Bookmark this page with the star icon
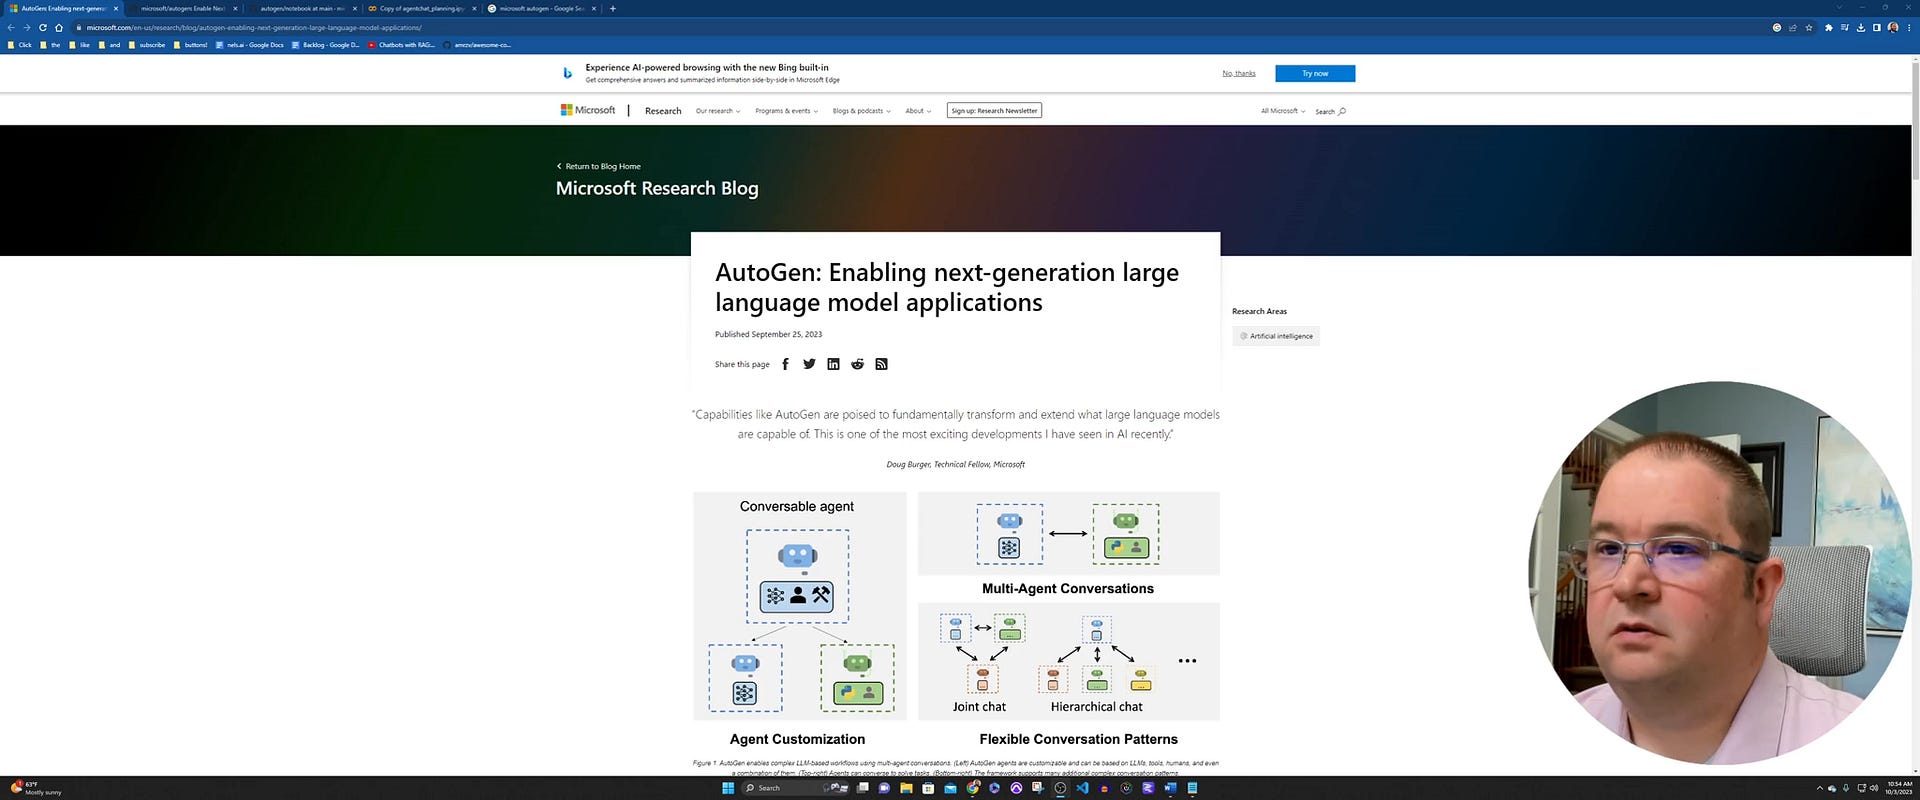Screen dimensions: 1920x800 coord(1809,28)
